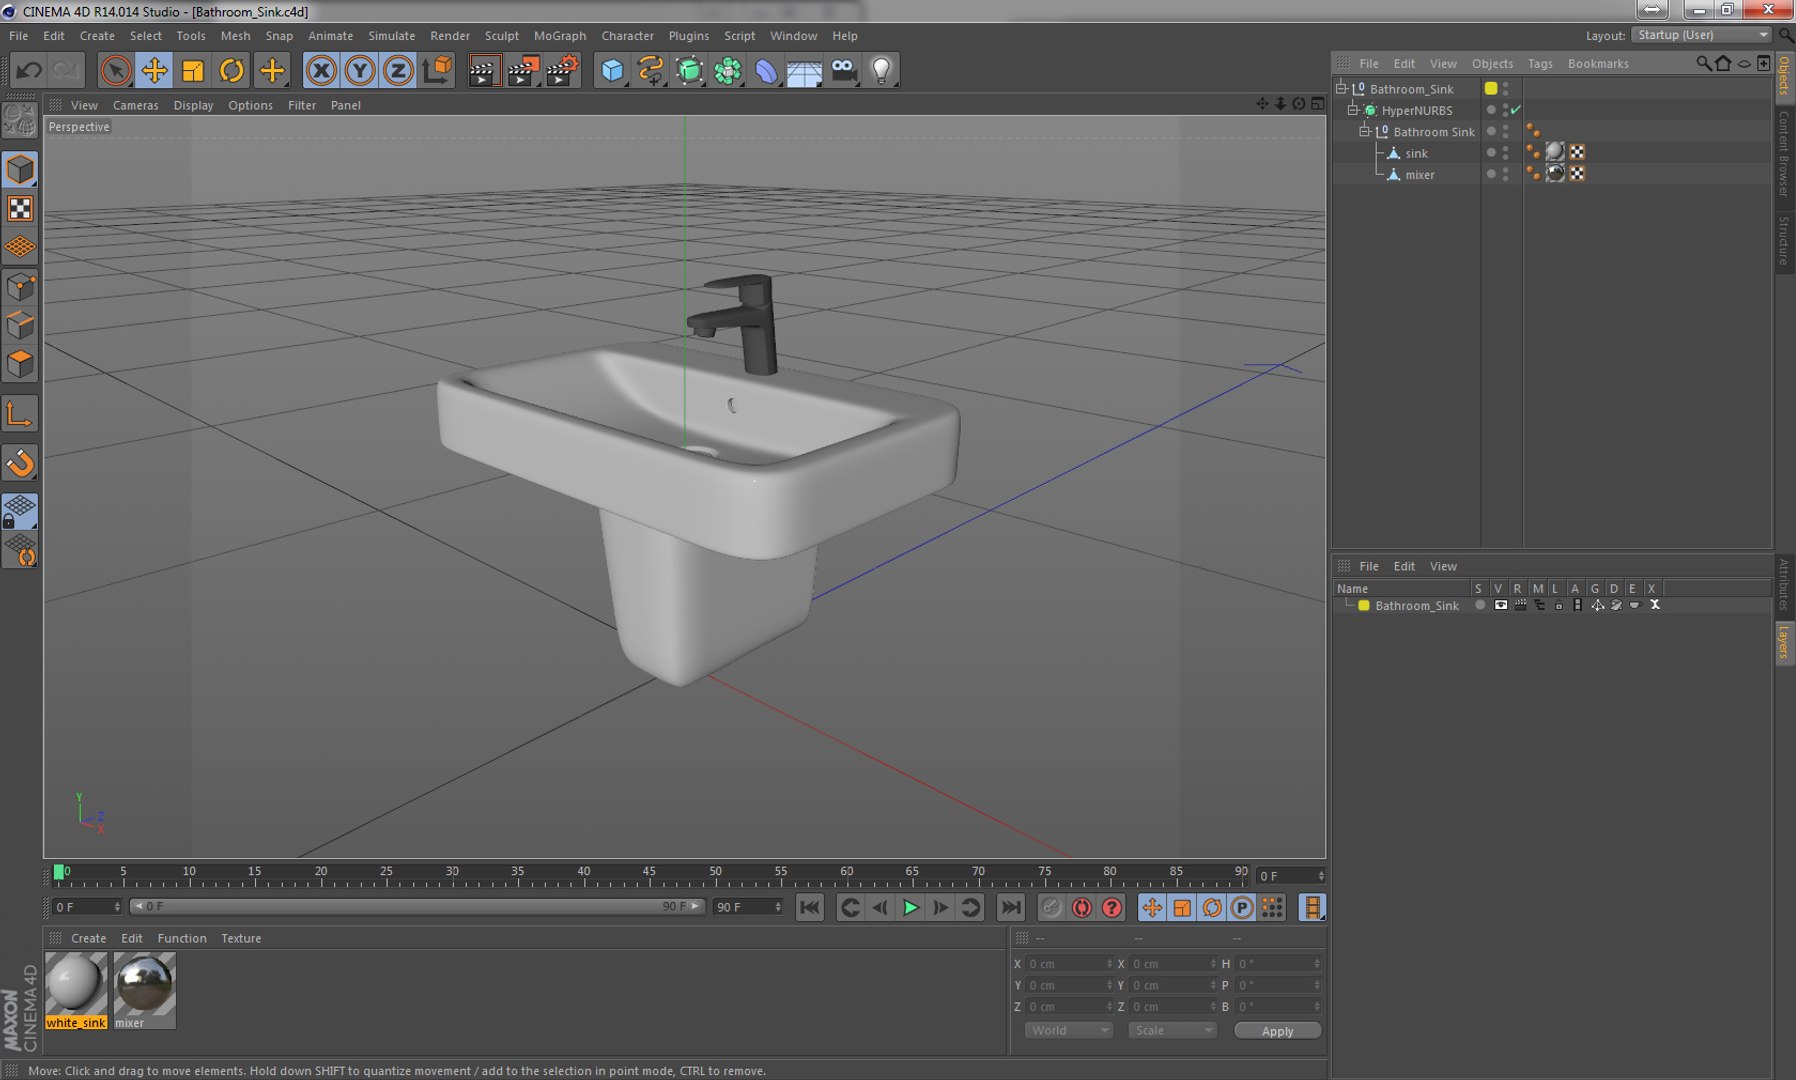The width and height of the screenshot is (1796, 1080).
Task: Open Edit Render Settings
Action: 563,70
